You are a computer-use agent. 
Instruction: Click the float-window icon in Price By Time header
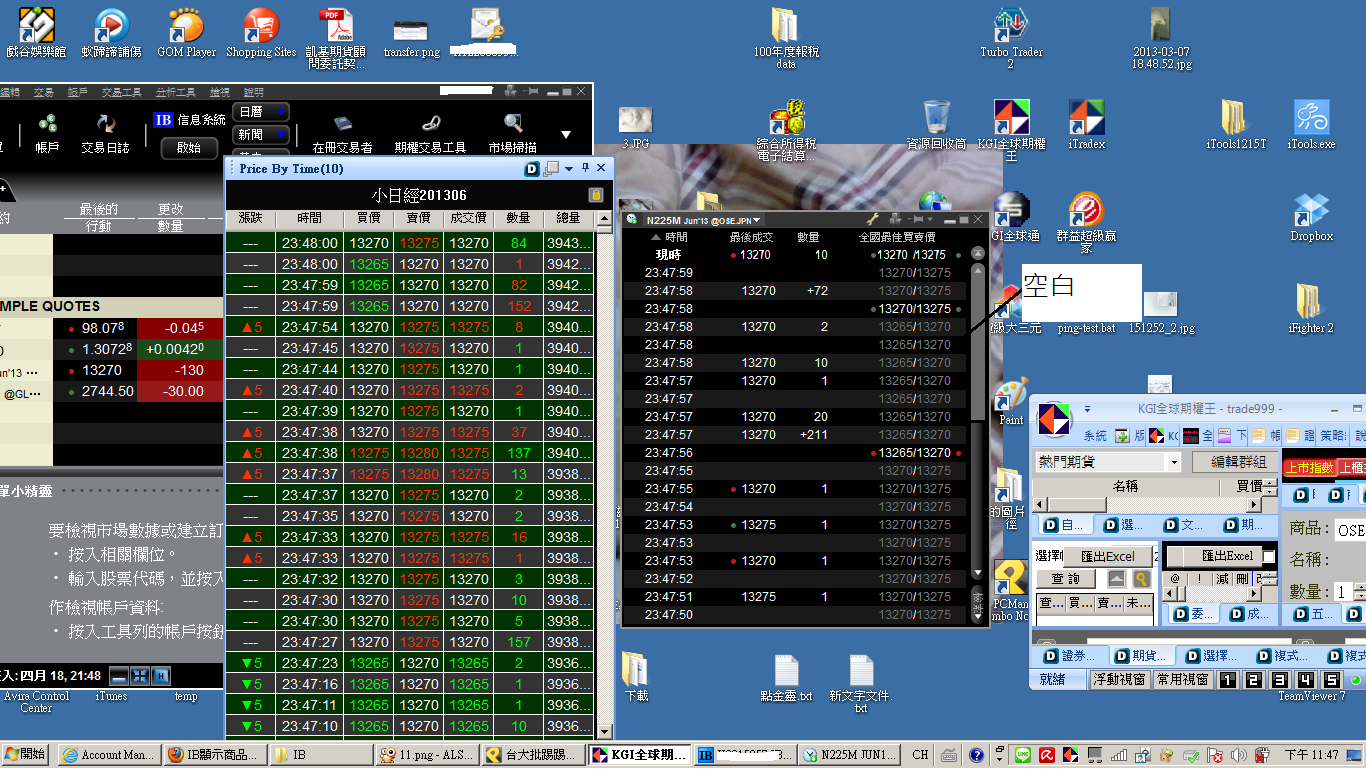click(551, 169)
